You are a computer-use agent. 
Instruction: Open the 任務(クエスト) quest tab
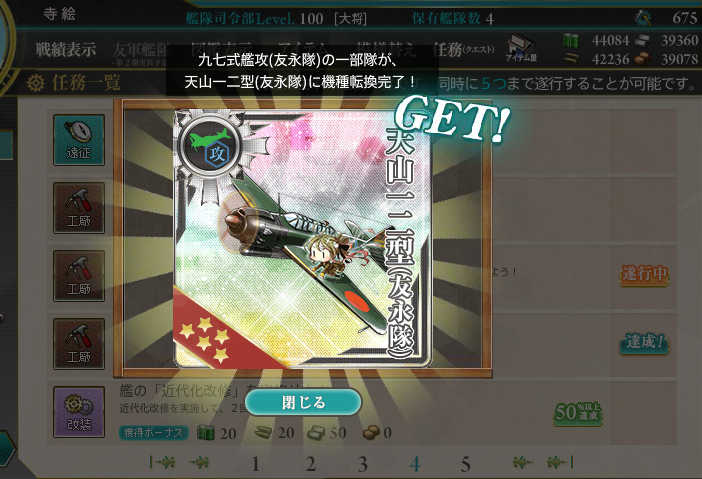tap(463, 49)
